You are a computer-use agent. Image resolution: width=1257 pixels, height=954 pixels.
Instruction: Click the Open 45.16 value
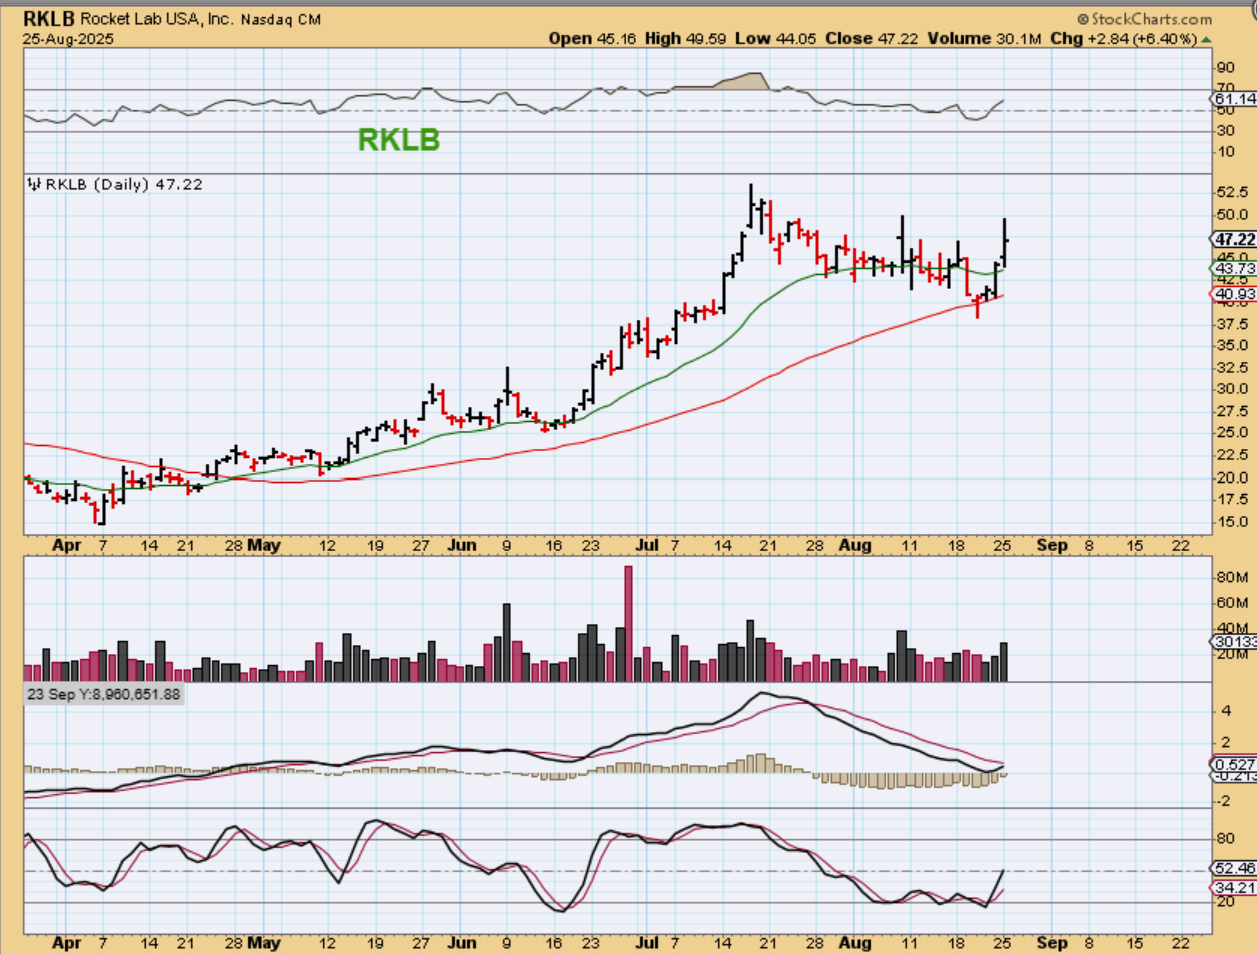pyautogui.click(x=592, y=38)
